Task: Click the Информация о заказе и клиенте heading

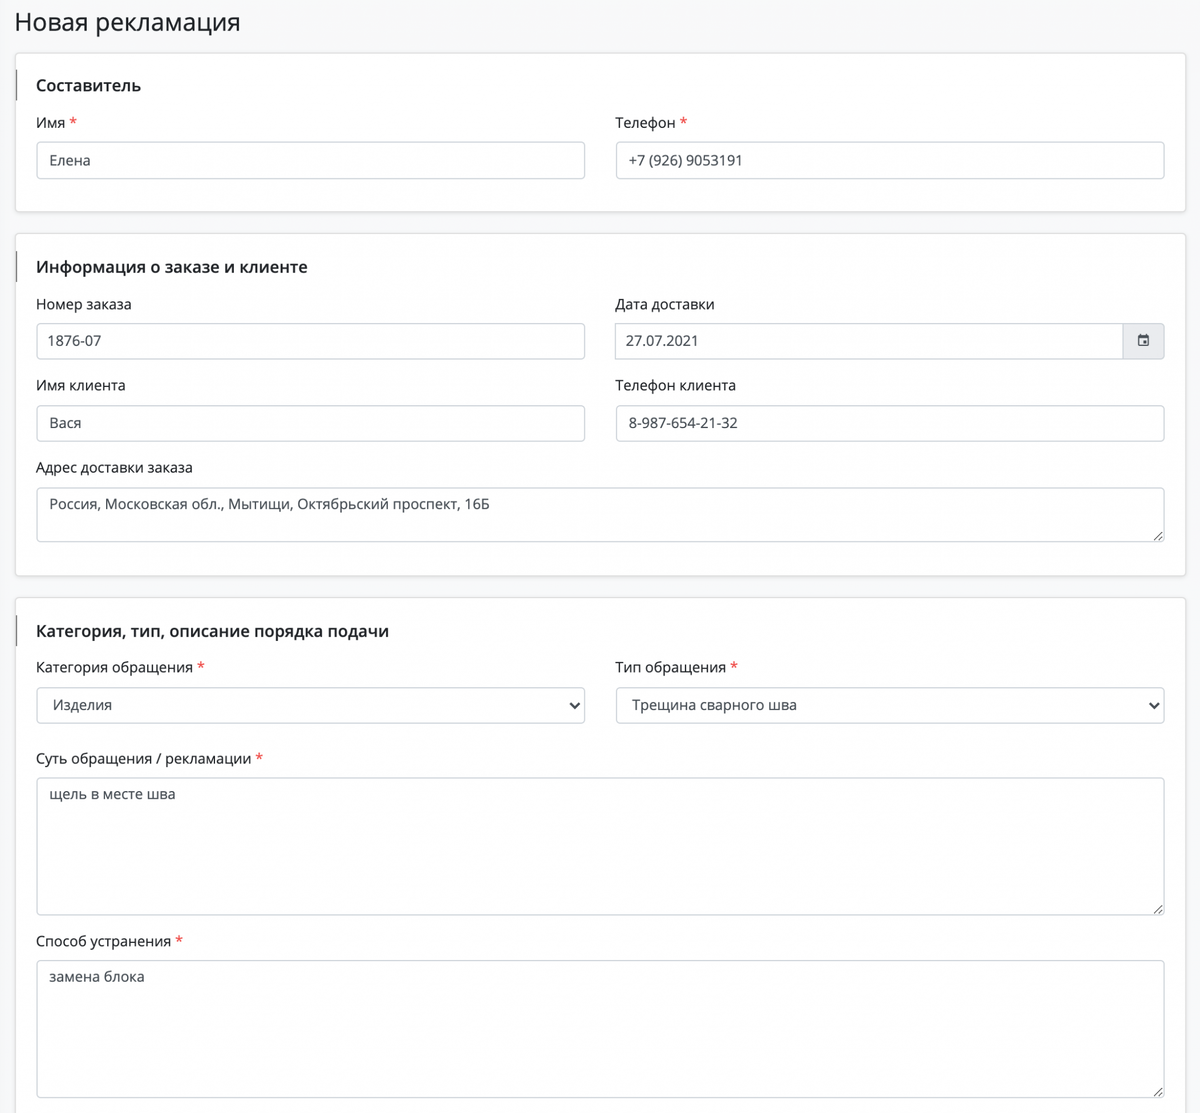Action: click(171, 267)
